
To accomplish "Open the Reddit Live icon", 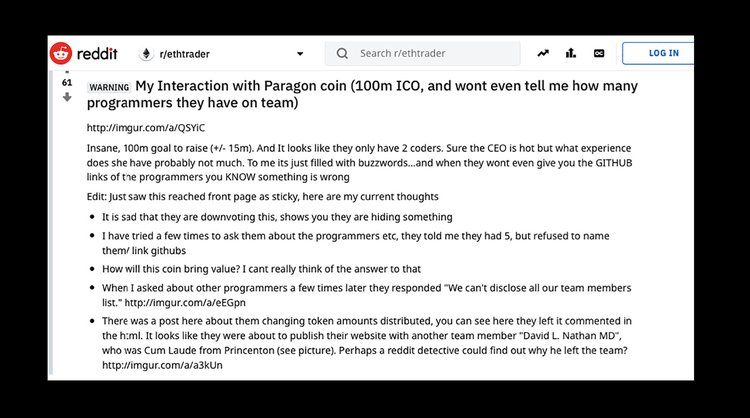I will coord(599,53).
